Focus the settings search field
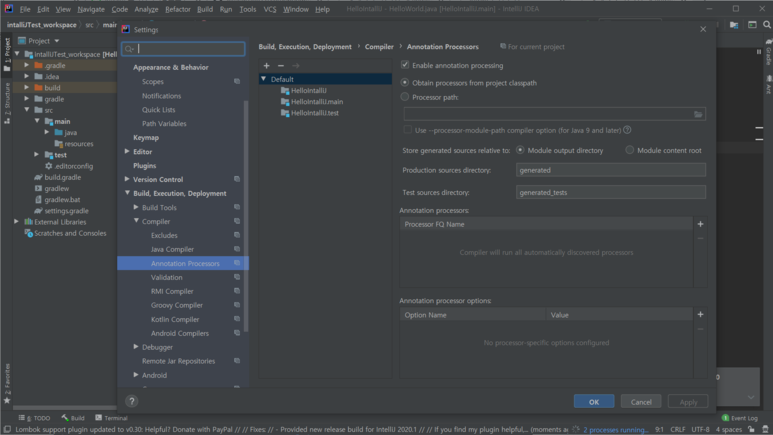The image size is (773, 435). pos(183,49)
